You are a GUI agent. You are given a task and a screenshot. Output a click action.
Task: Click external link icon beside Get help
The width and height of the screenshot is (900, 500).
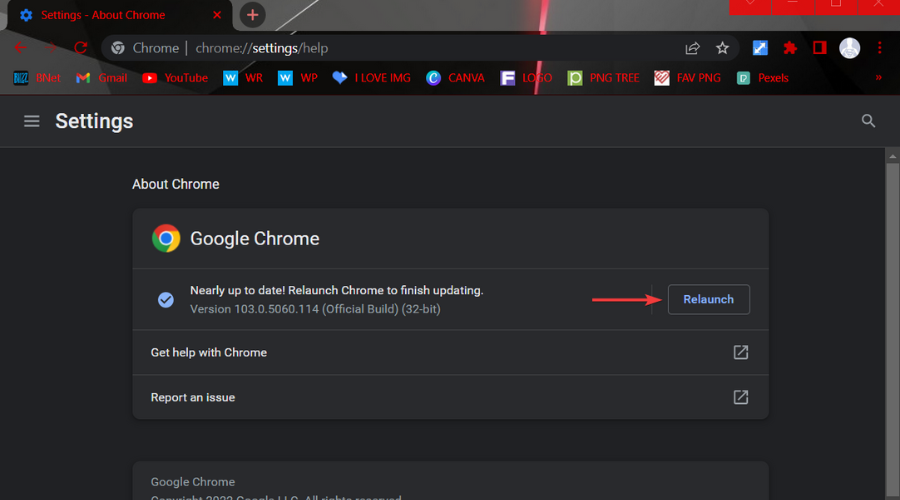740,352
